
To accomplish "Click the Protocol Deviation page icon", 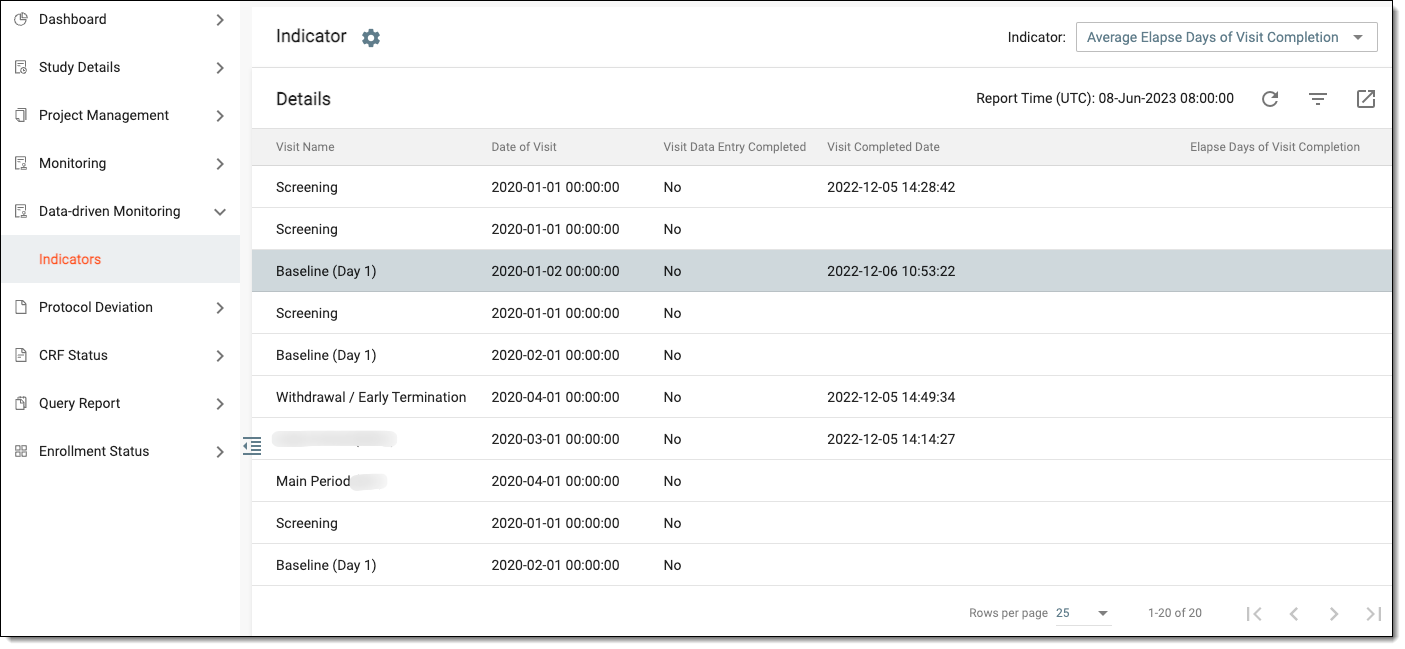I will tap(21, 307).
